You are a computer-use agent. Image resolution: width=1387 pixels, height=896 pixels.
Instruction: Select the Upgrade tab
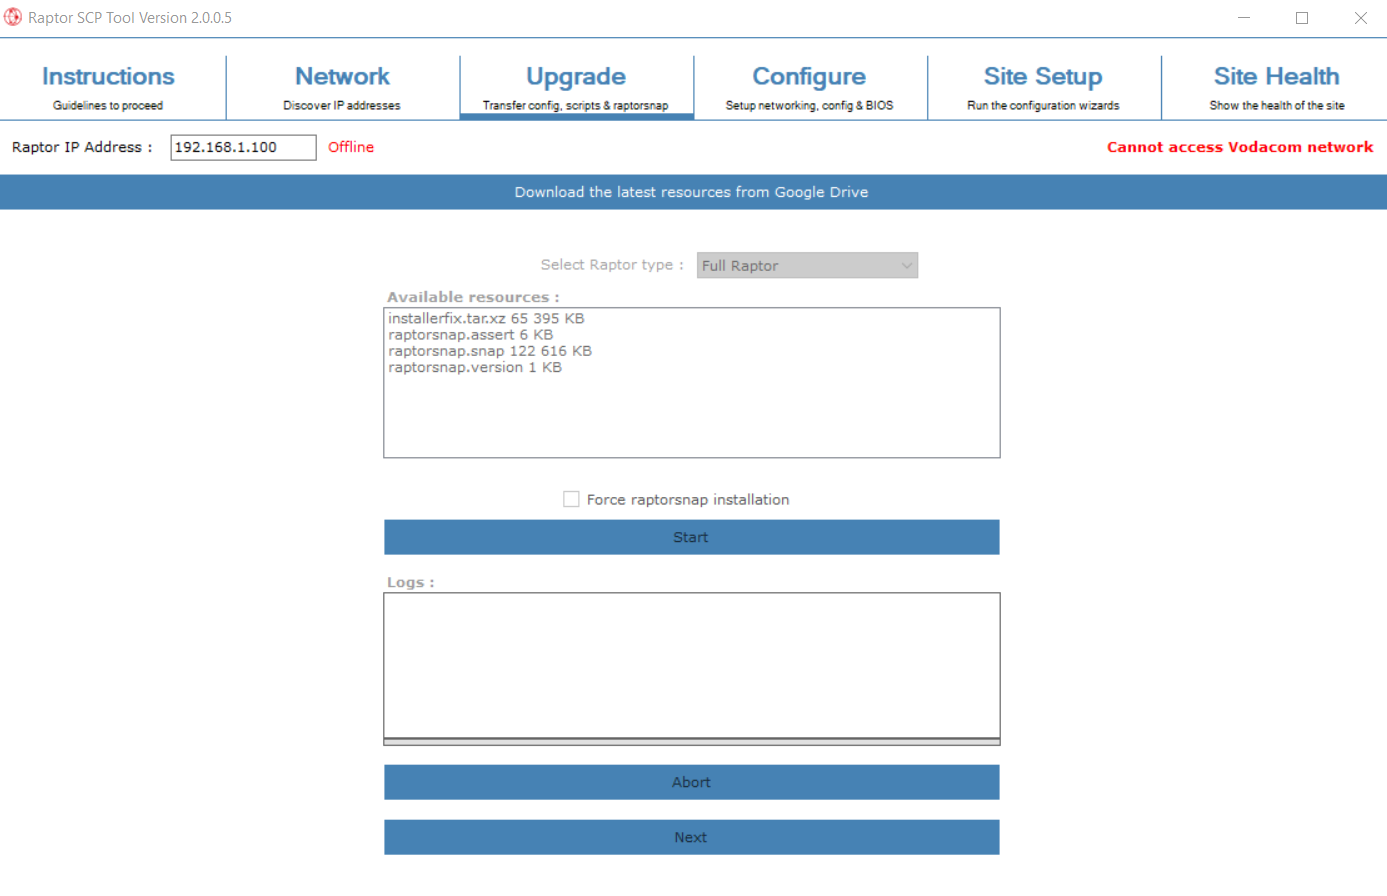pyautogui.click(x=576, y=85)
